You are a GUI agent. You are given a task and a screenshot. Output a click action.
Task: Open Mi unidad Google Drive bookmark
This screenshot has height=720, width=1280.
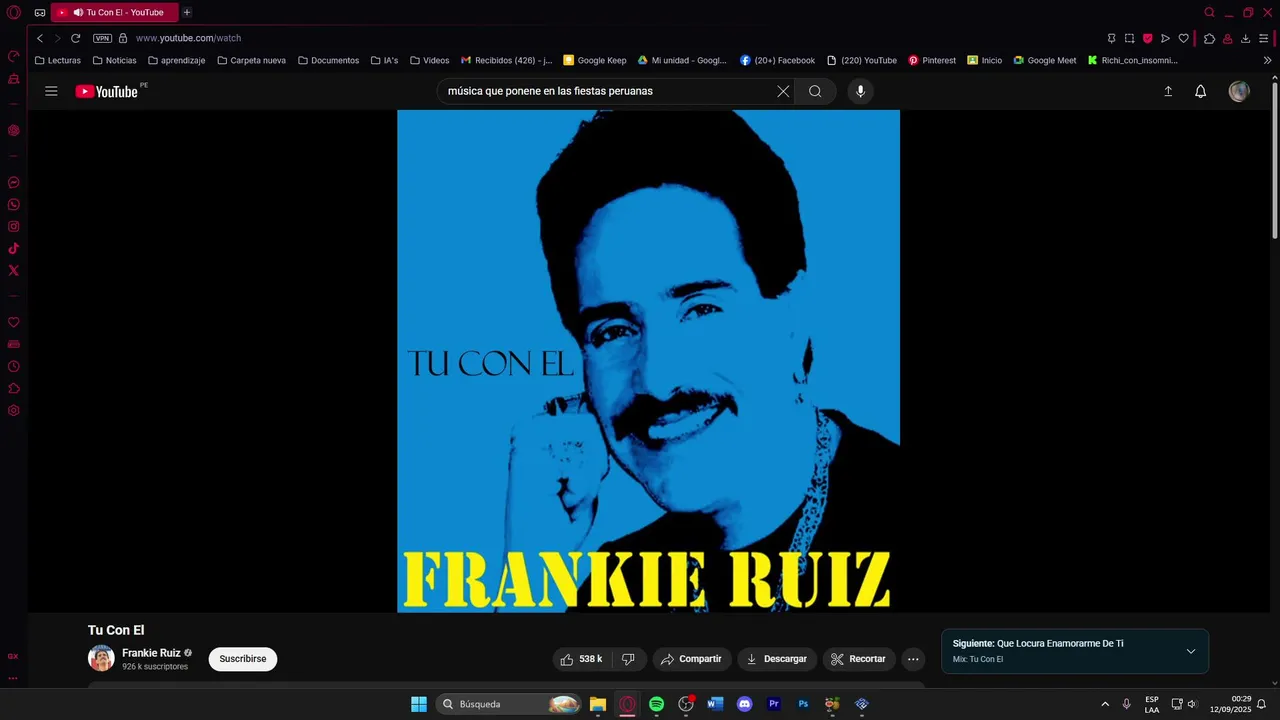[x=682, y=60]
